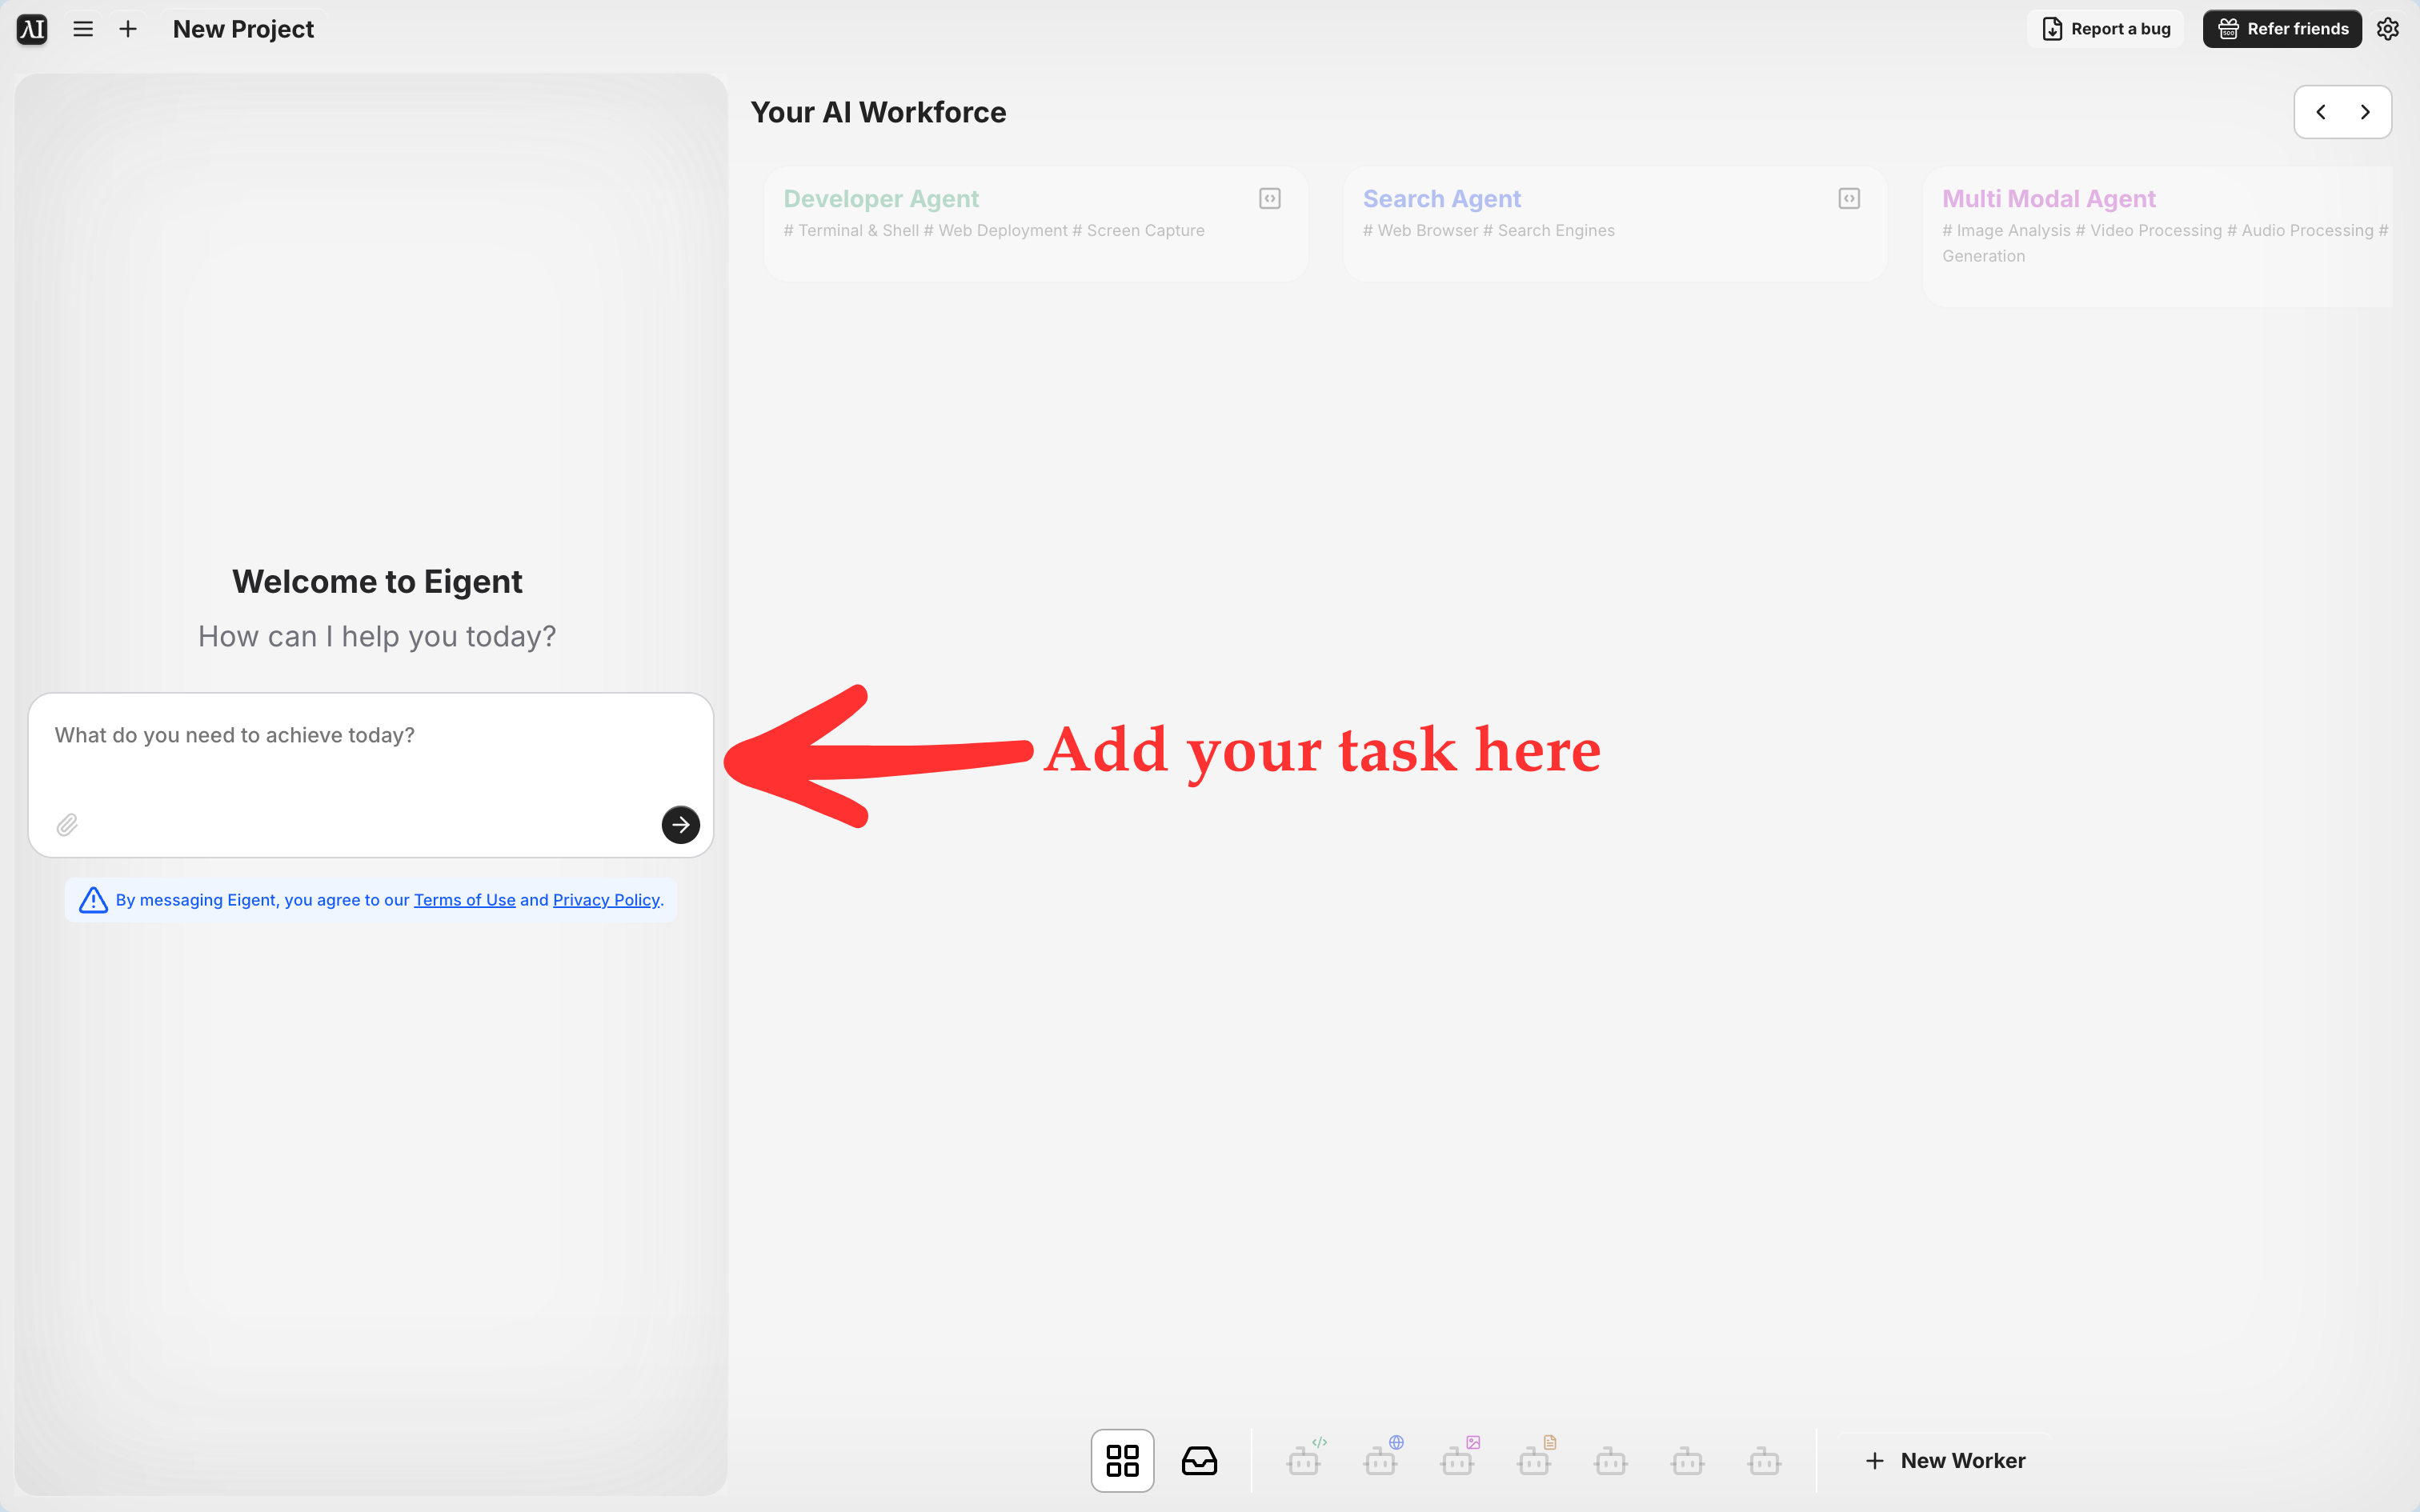Viewport: 2420px width, 1512px height.
Task: Click the Terminal & Shell tags line
Action: pos(994,230)
